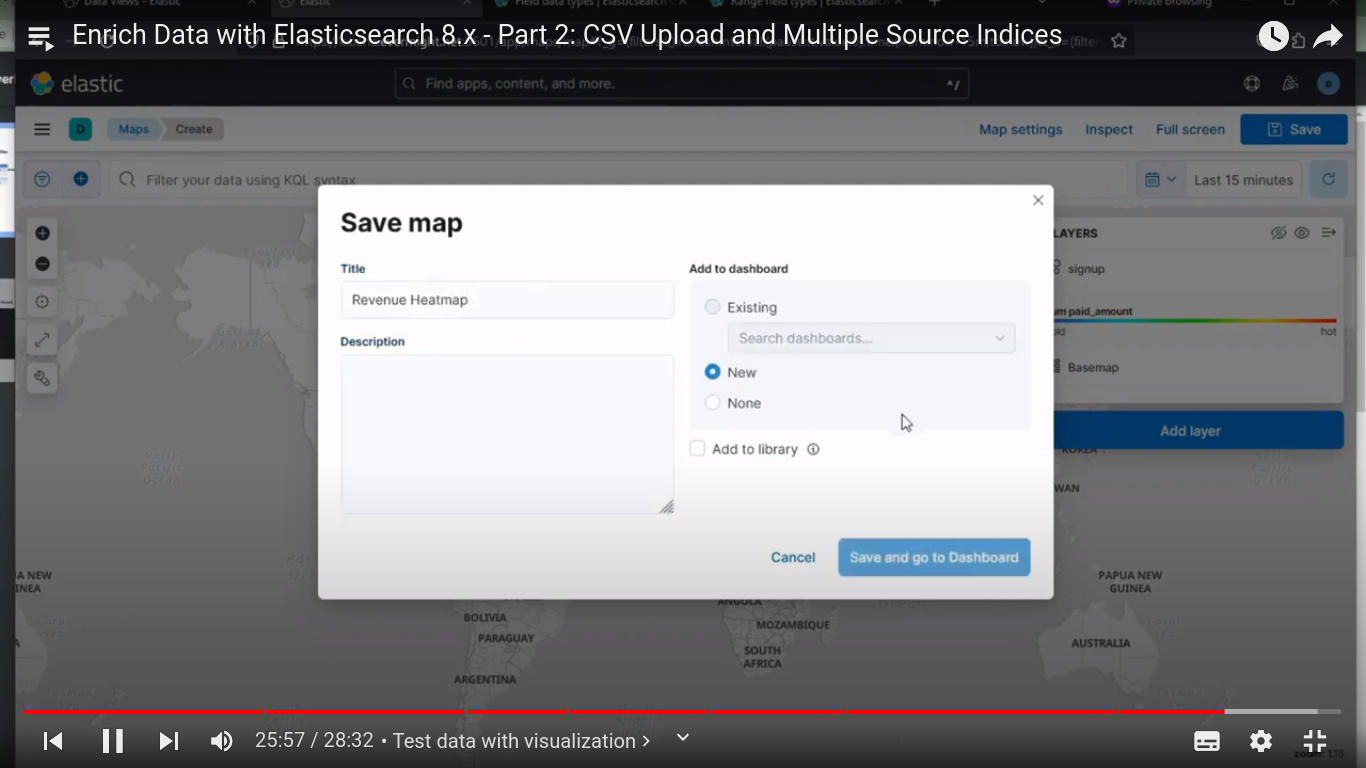The width and height of the screenshot is (1366, 768).
Task: Open the user avatar menu
Action: click(1328, 84)
